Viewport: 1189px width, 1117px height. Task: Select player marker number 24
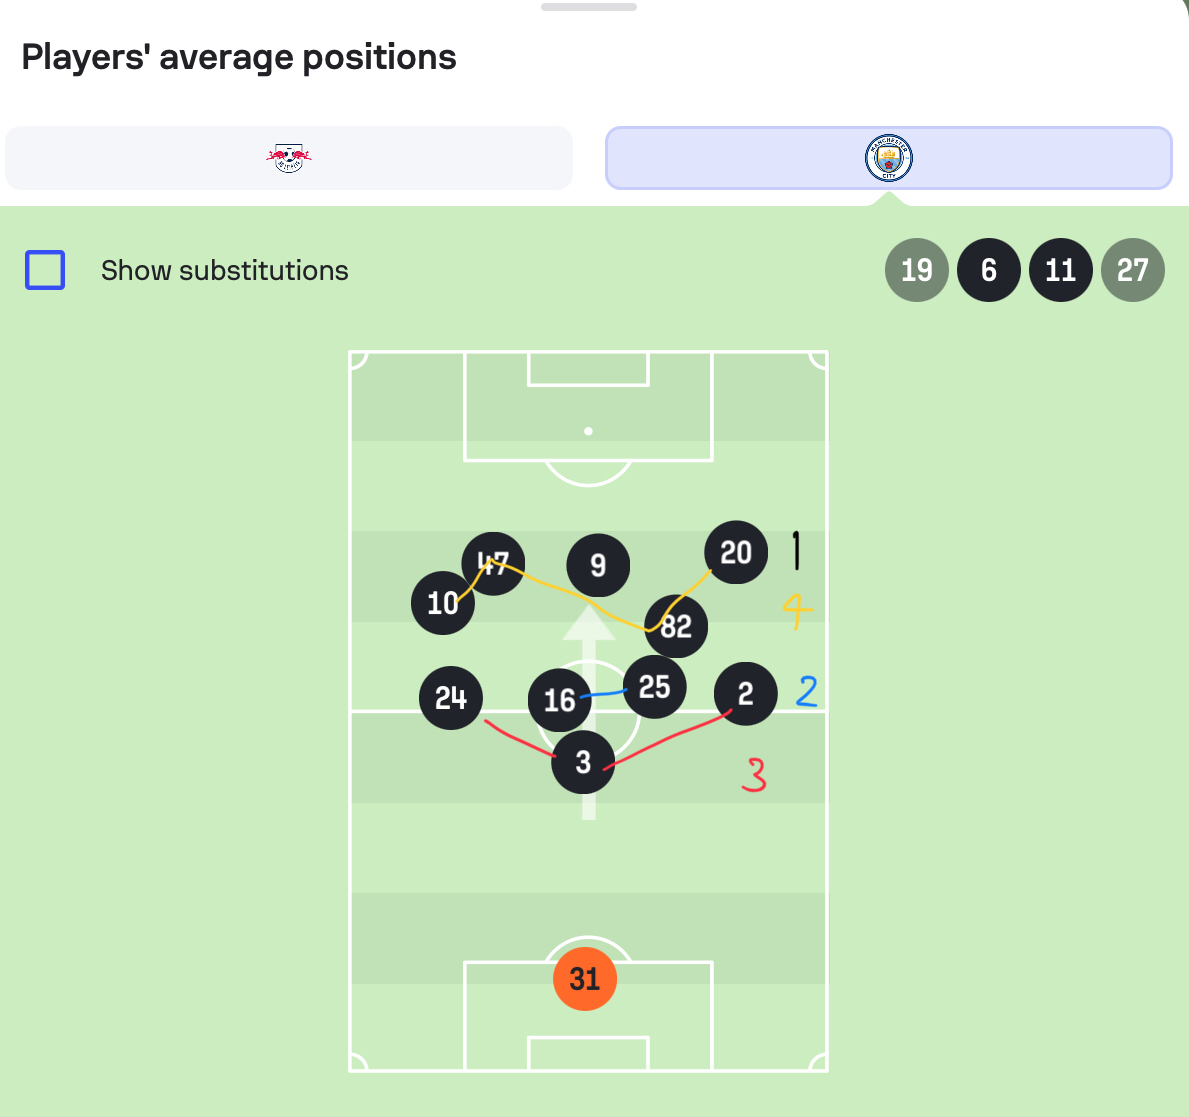451,698
